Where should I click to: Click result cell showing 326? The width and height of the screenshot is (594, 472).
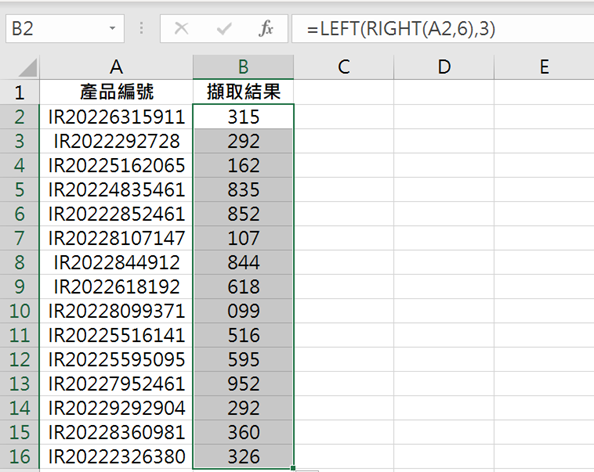coord(243,456)
